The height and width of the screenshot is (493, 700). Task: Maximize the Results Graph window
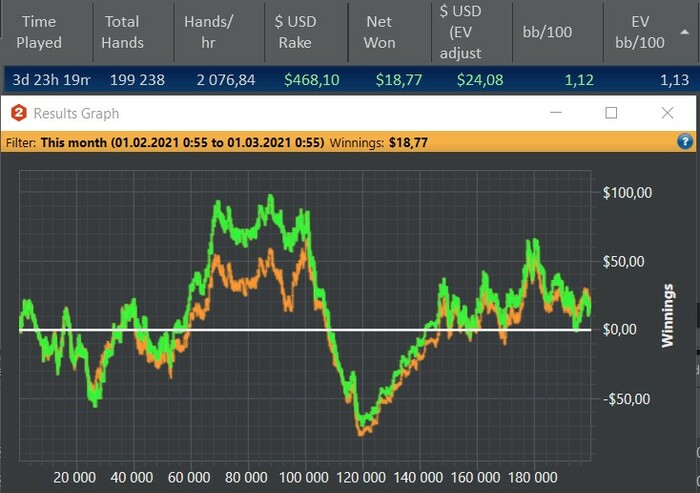611,113
